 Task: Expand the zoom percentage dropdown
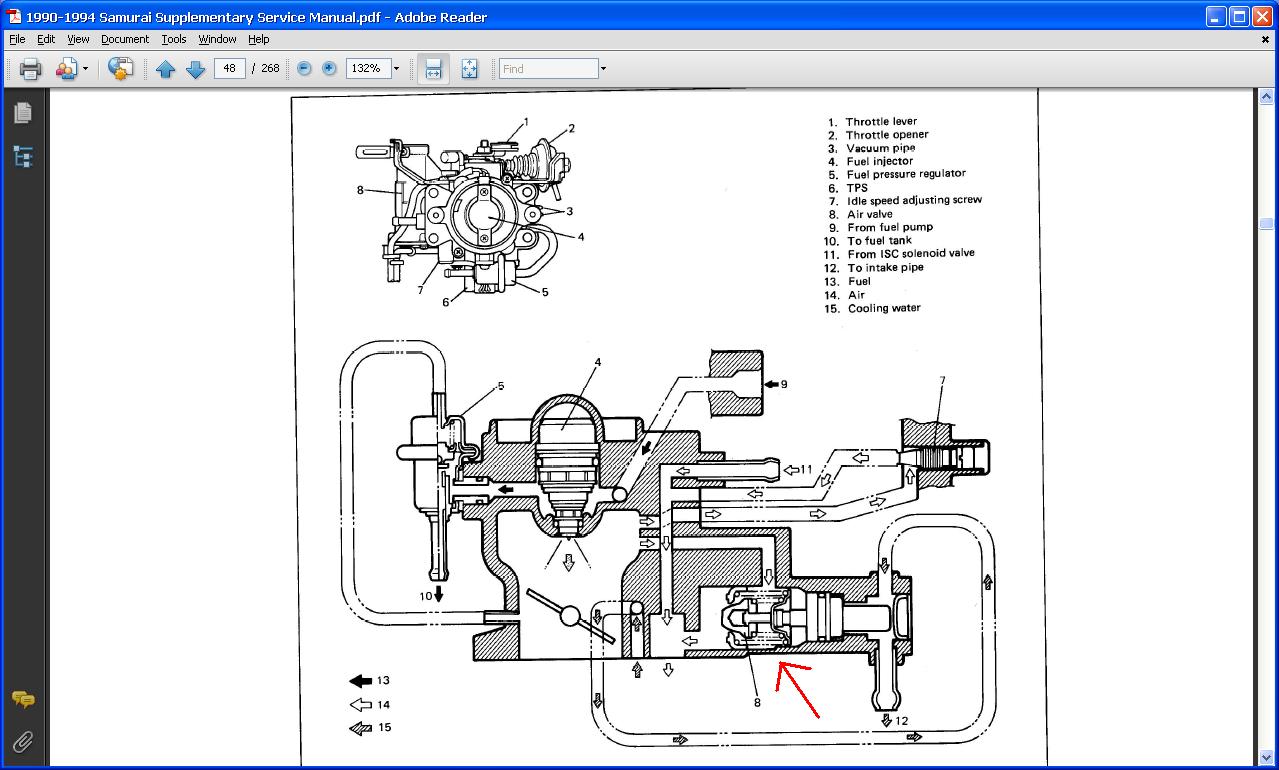point(396,69)
